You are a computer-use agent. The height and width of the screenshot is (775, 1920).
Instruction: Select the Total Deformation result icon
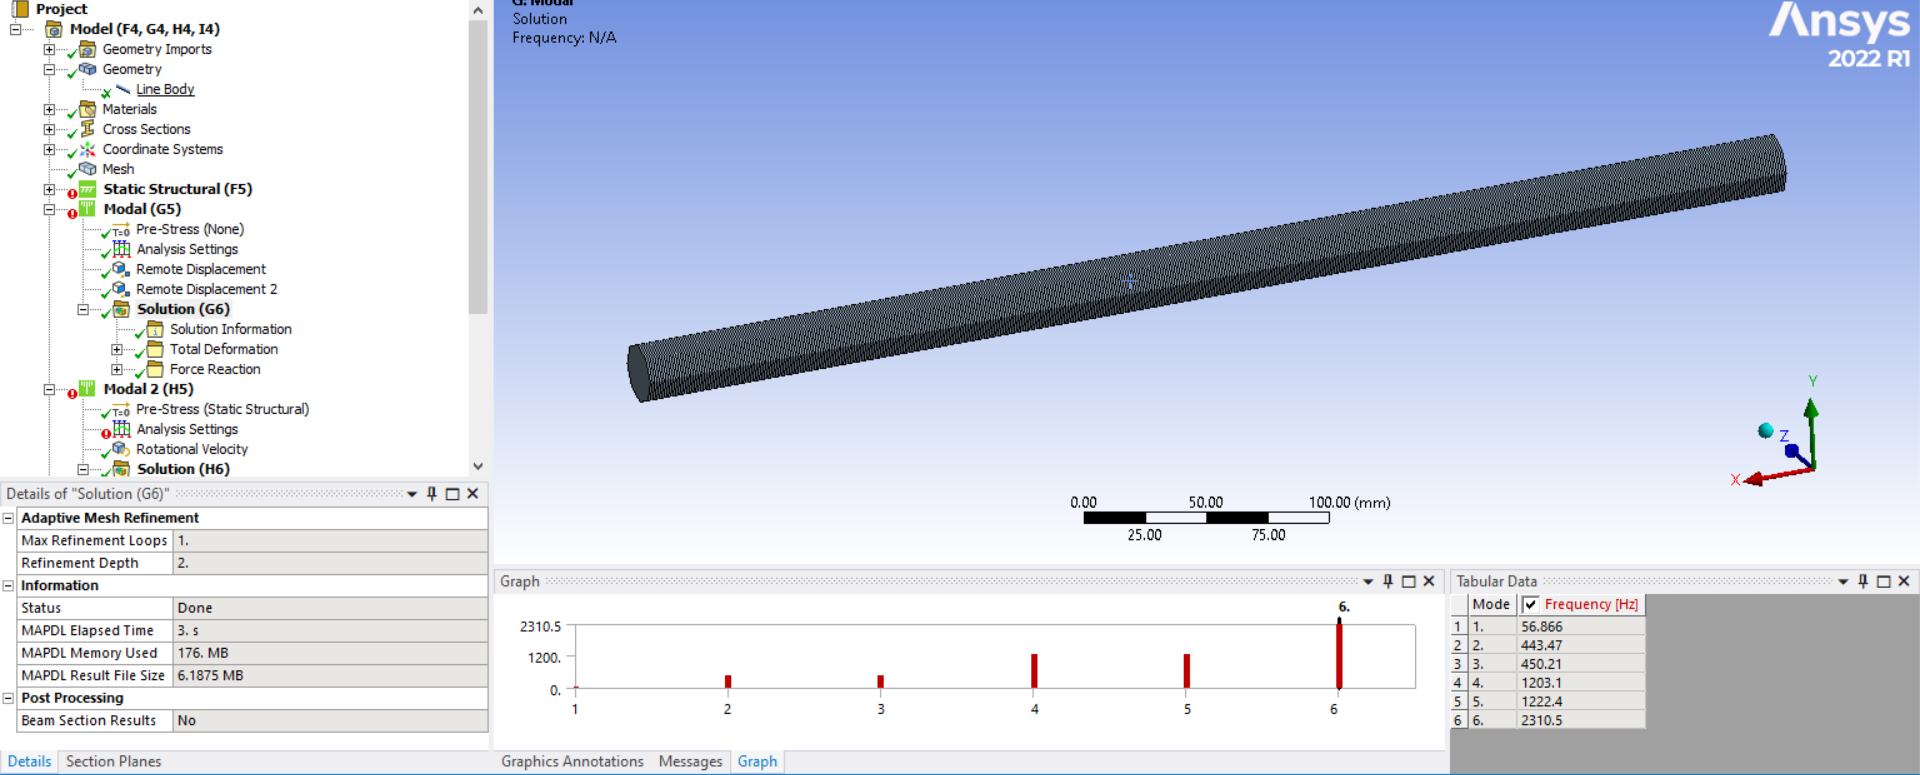(155, 349)
